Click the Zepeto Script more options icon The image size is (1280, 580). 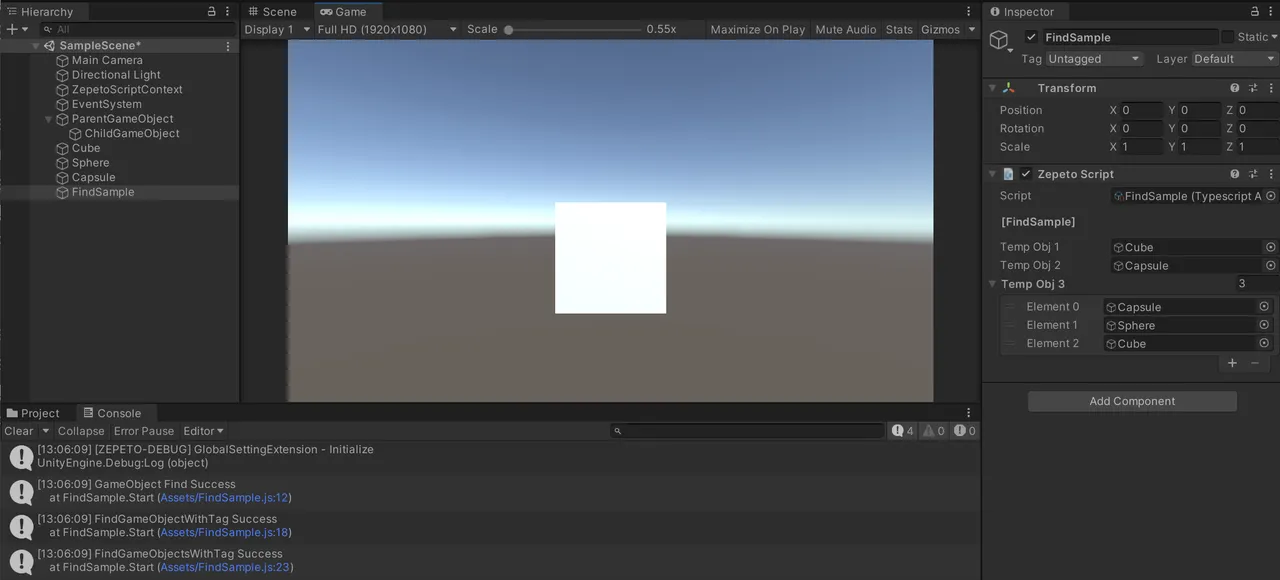[x=1271, y=173]
